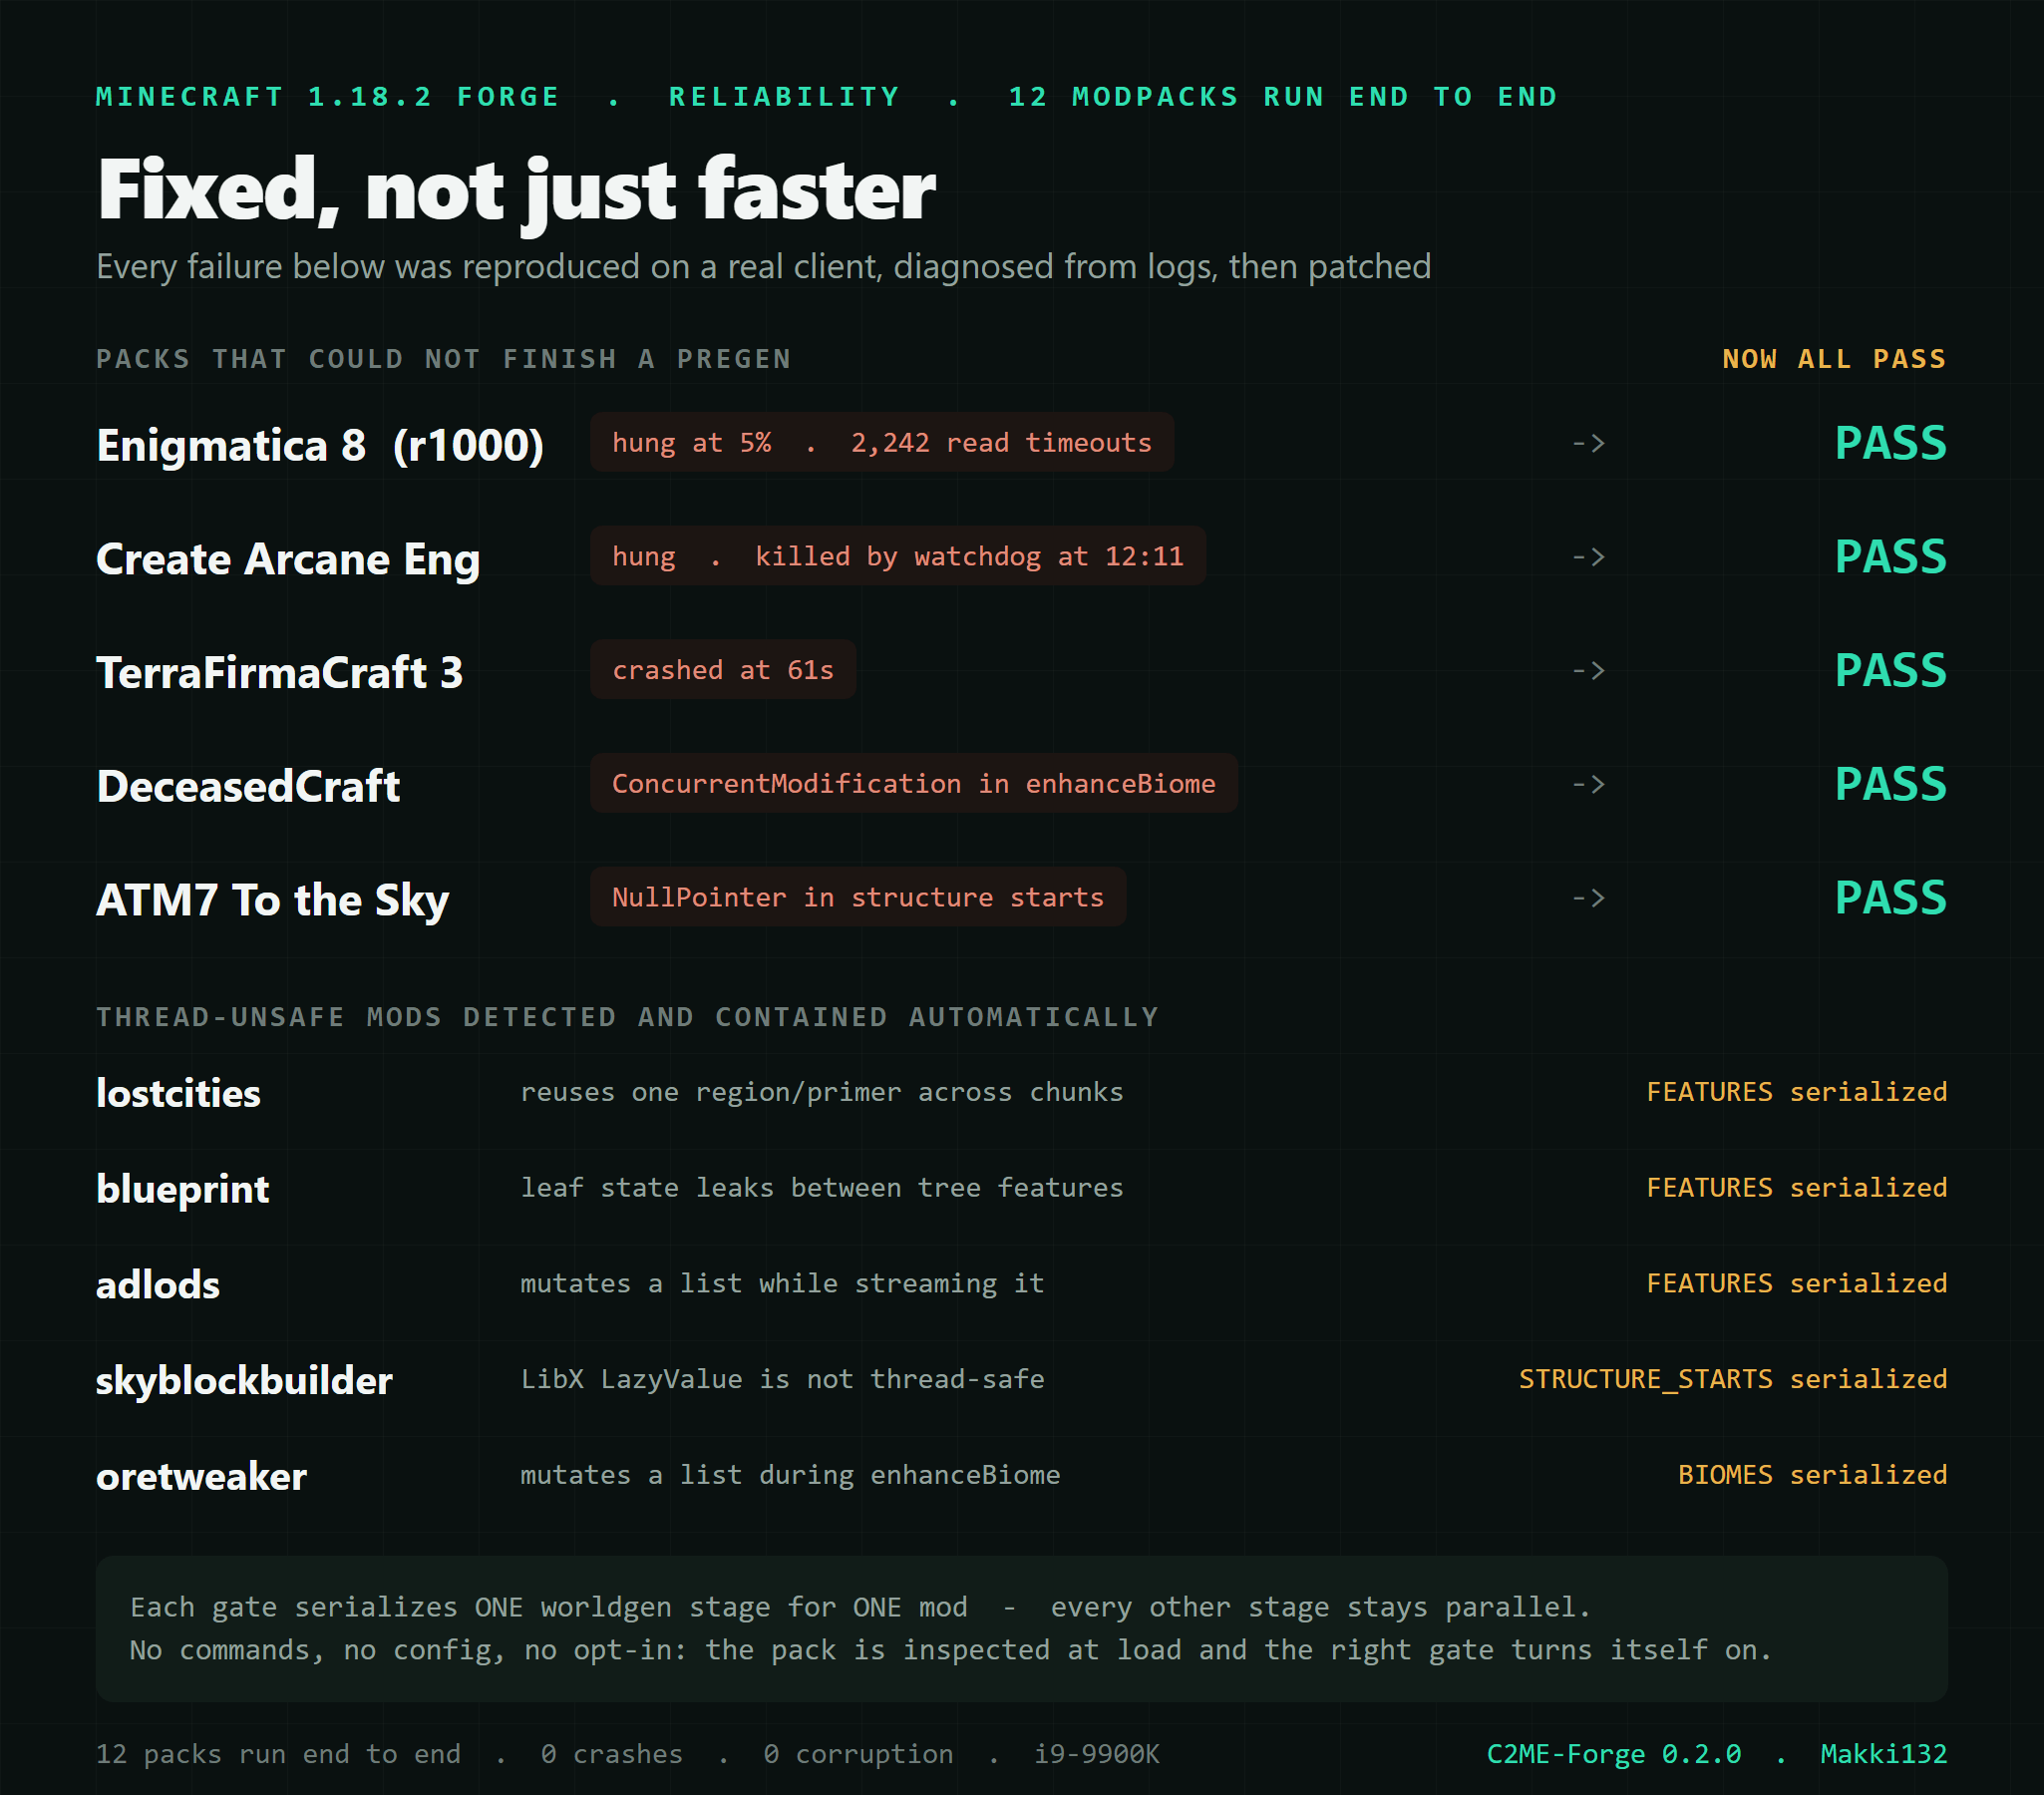Click PASS in the ATM7 To the Sky row

[x=1890, y=898]
